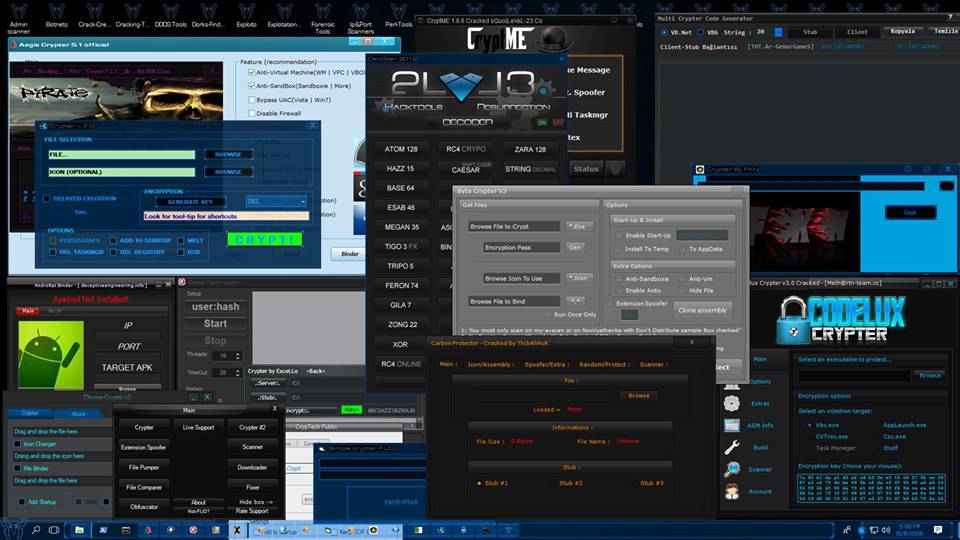Open Random/Protect tab in Carbon Protector
Image resolution: width=960 pixels, height=540 pixels.
click(x=604, y=365)
